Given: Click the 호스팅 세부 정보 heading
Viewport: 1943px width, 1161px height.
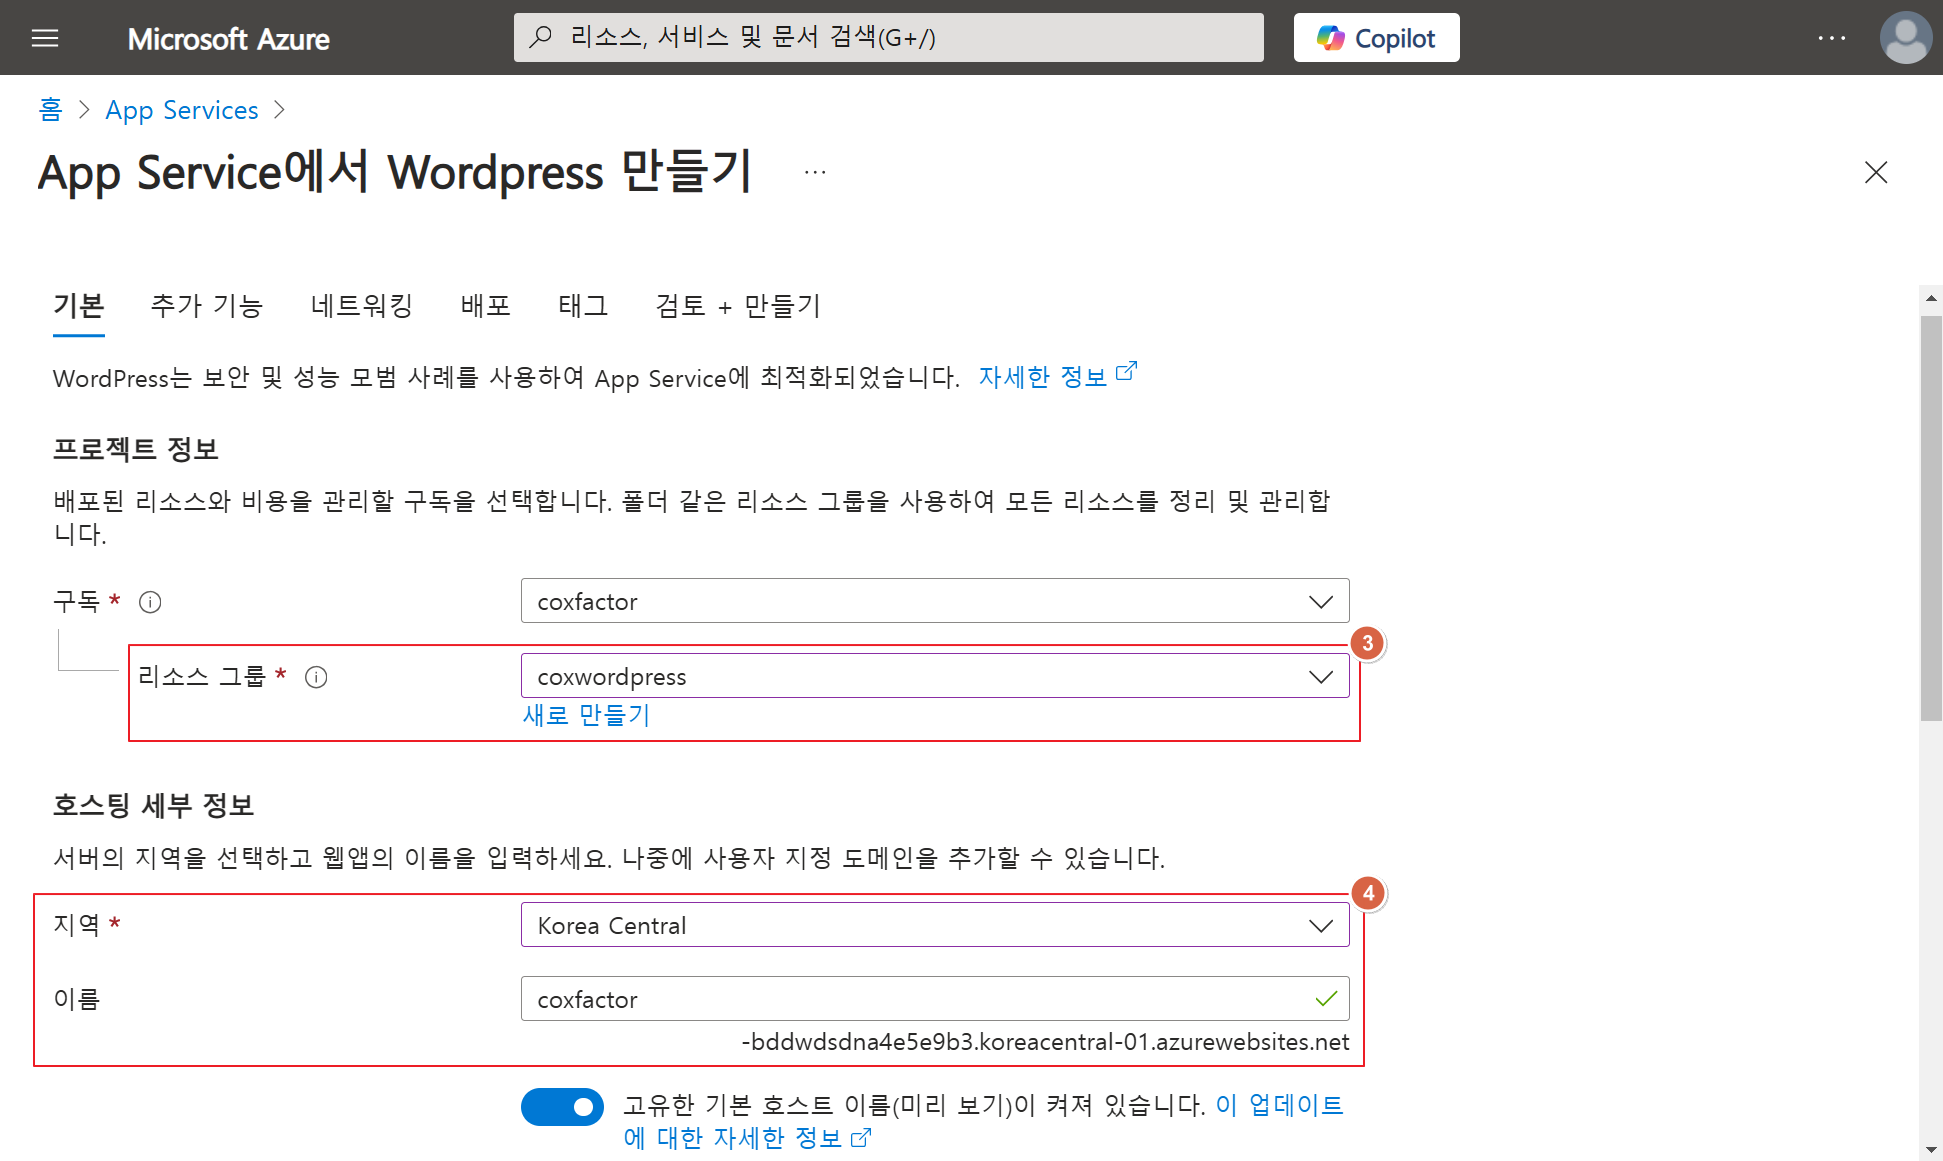Looking at the screenshot, I should point(153,805).
